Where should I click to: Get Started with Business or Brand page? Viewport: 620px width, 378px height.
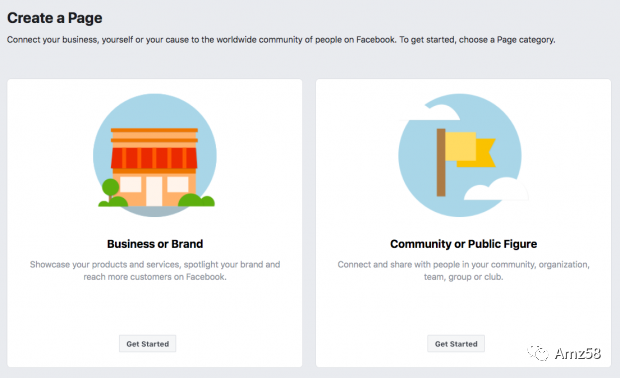[x=147, y=344]
